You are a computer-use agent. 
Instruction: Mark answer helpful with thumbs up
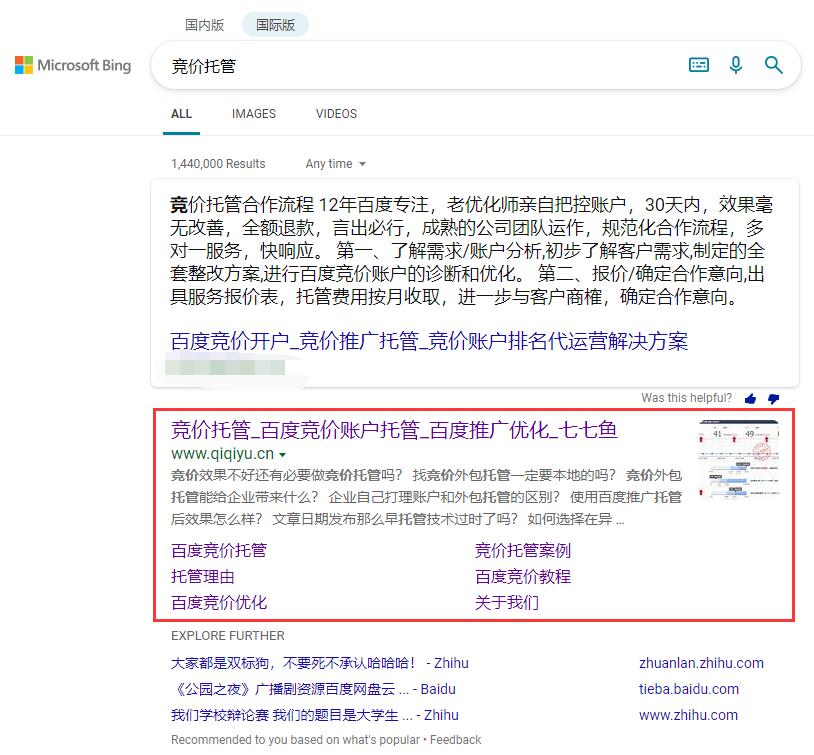pos(750,398)
